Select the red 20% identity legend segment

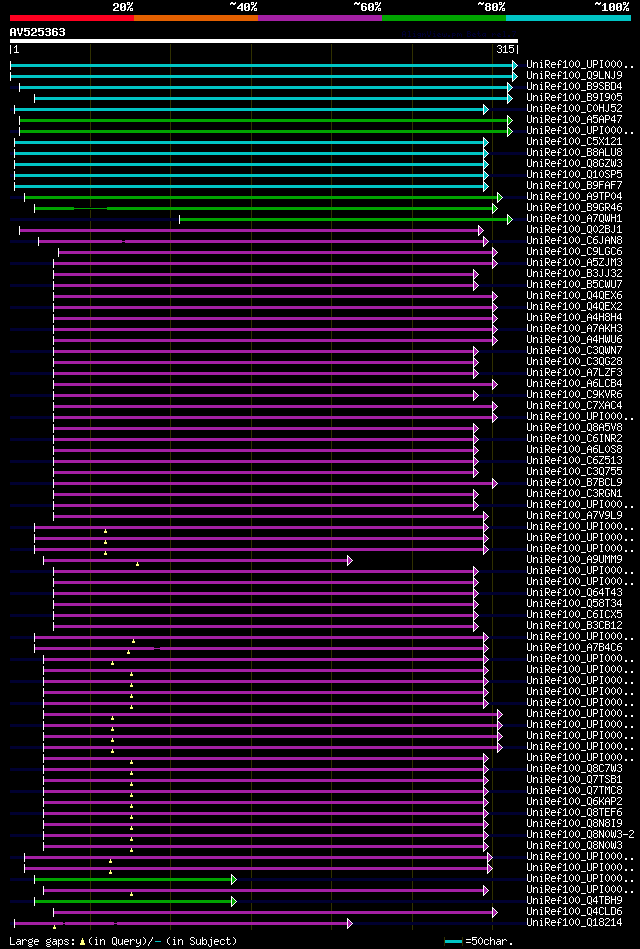71,18
